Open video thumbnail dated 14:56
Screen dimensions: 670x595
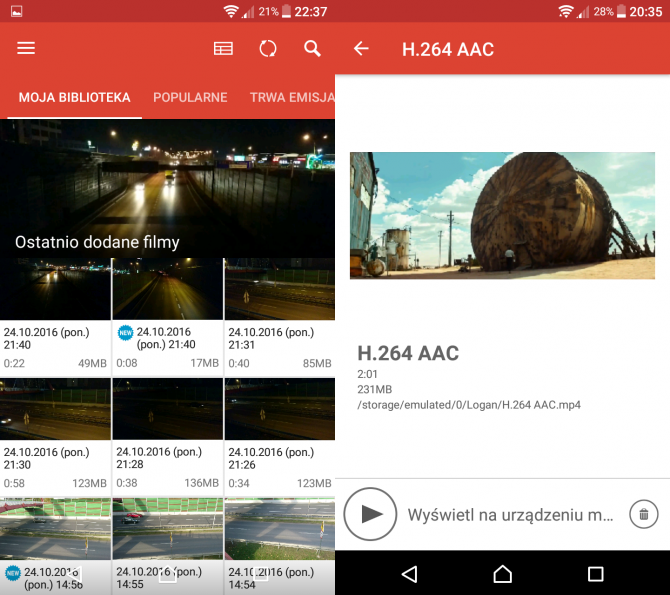pyautogui.click(x=55, y=529)
